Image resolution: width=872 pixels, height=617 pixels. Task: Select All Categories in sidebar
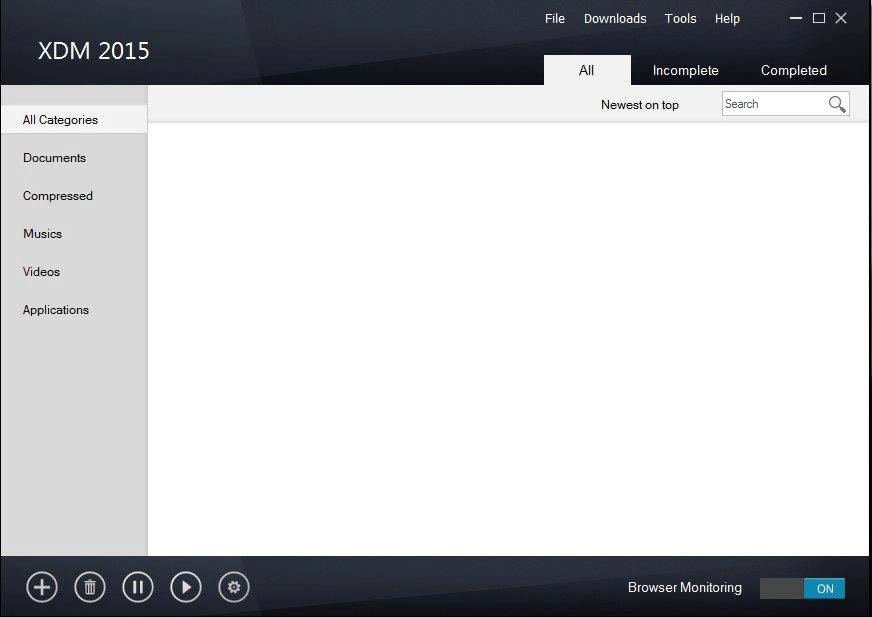74,120
